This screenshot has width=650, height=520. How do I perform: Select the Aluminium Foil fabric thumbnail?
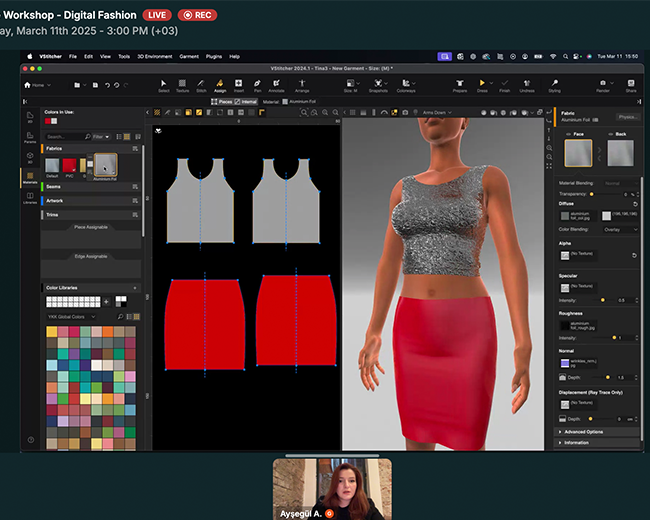pyautogui.click(x=105, y=166)
